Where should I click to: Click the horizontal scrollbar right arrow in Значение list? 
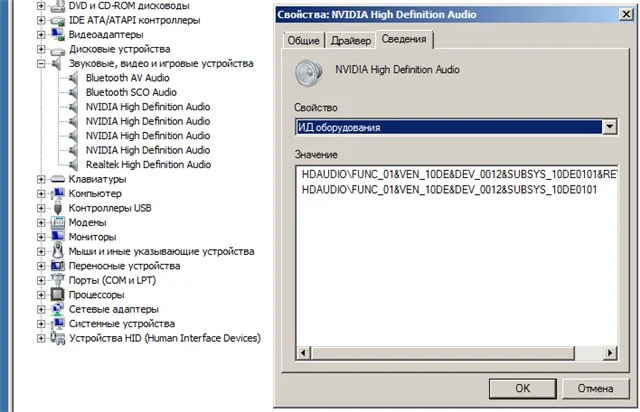[610, 353]
